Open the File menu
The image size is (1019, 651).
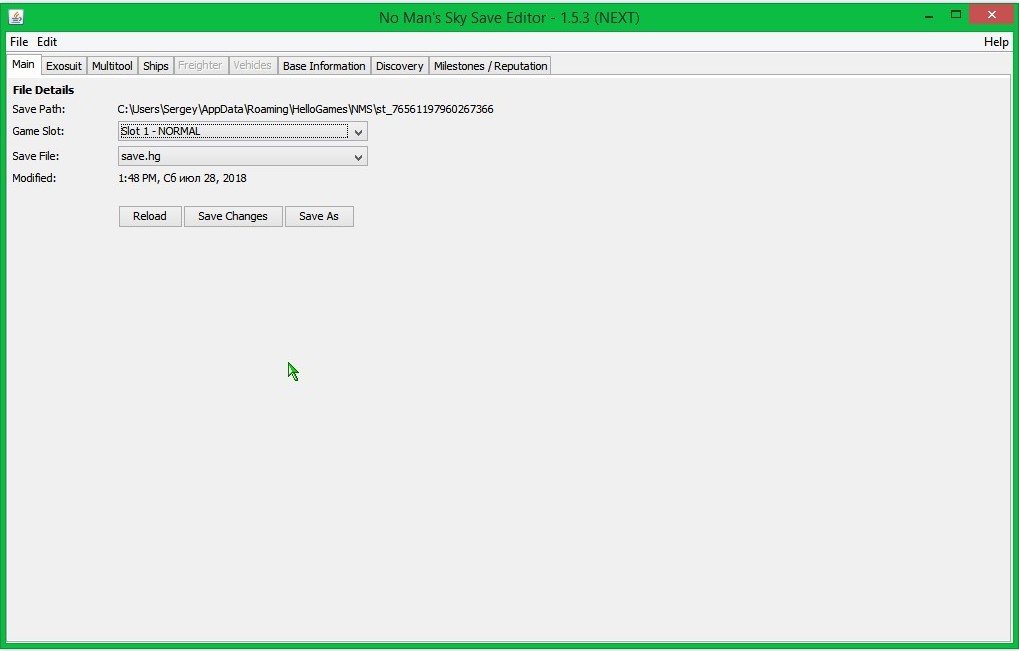coord(19,42)
